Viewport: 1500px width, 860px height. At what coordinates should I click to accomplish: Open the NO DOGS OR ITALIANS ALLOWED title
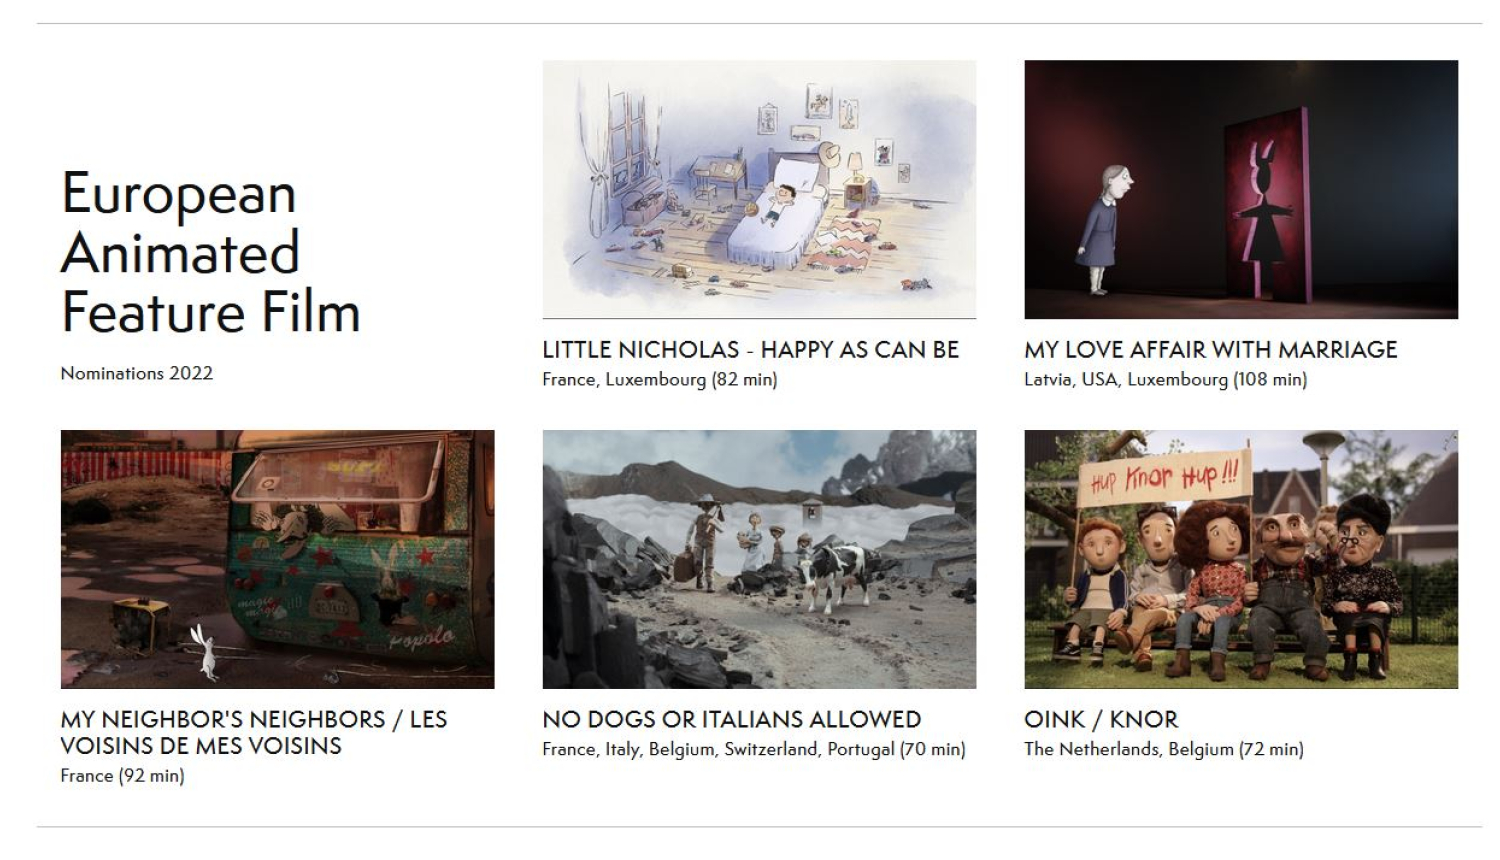point(732,720)
